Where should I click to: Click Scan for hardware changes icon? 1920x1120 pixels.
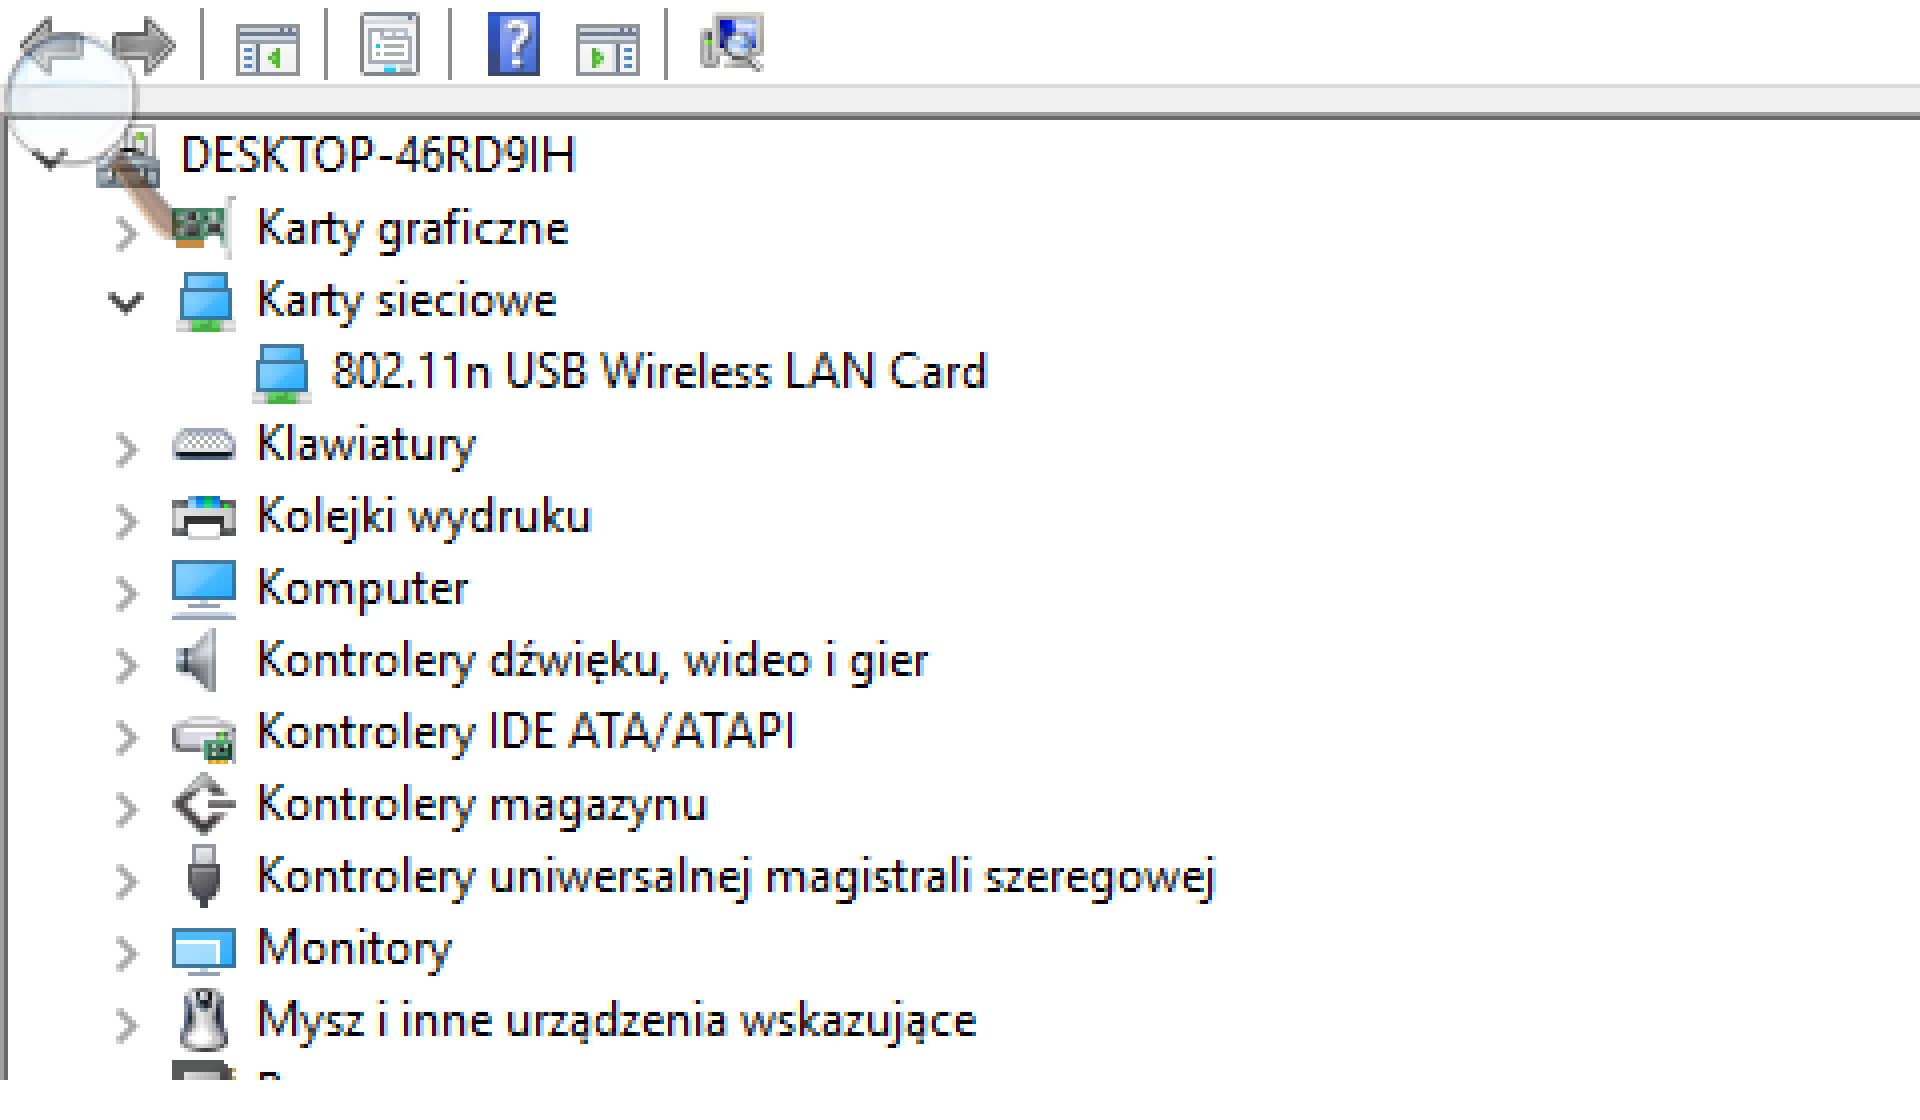tap(732, 43)
